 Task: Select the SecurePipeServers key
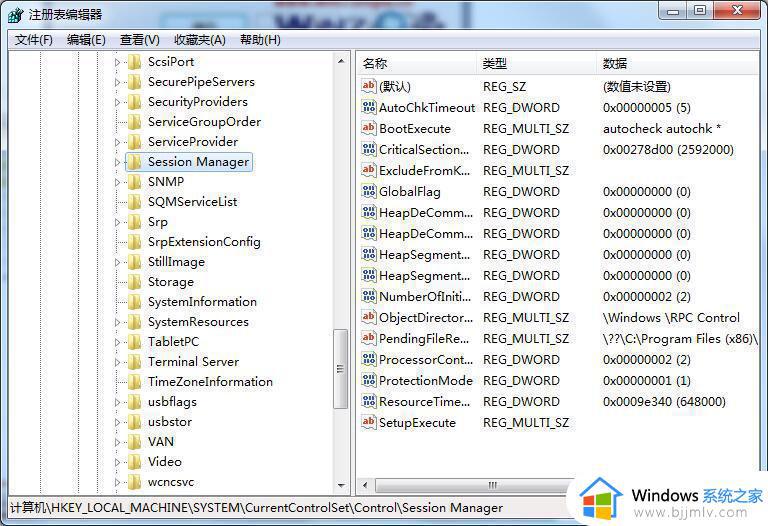pos(201,82)
